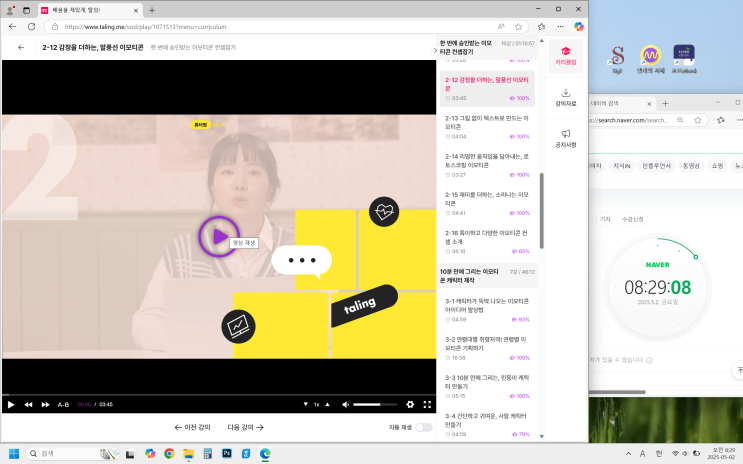Enter fullscreen mode in the video player
Image resolution: width=743 pixels, height=464 pixels.
(427, 404)
